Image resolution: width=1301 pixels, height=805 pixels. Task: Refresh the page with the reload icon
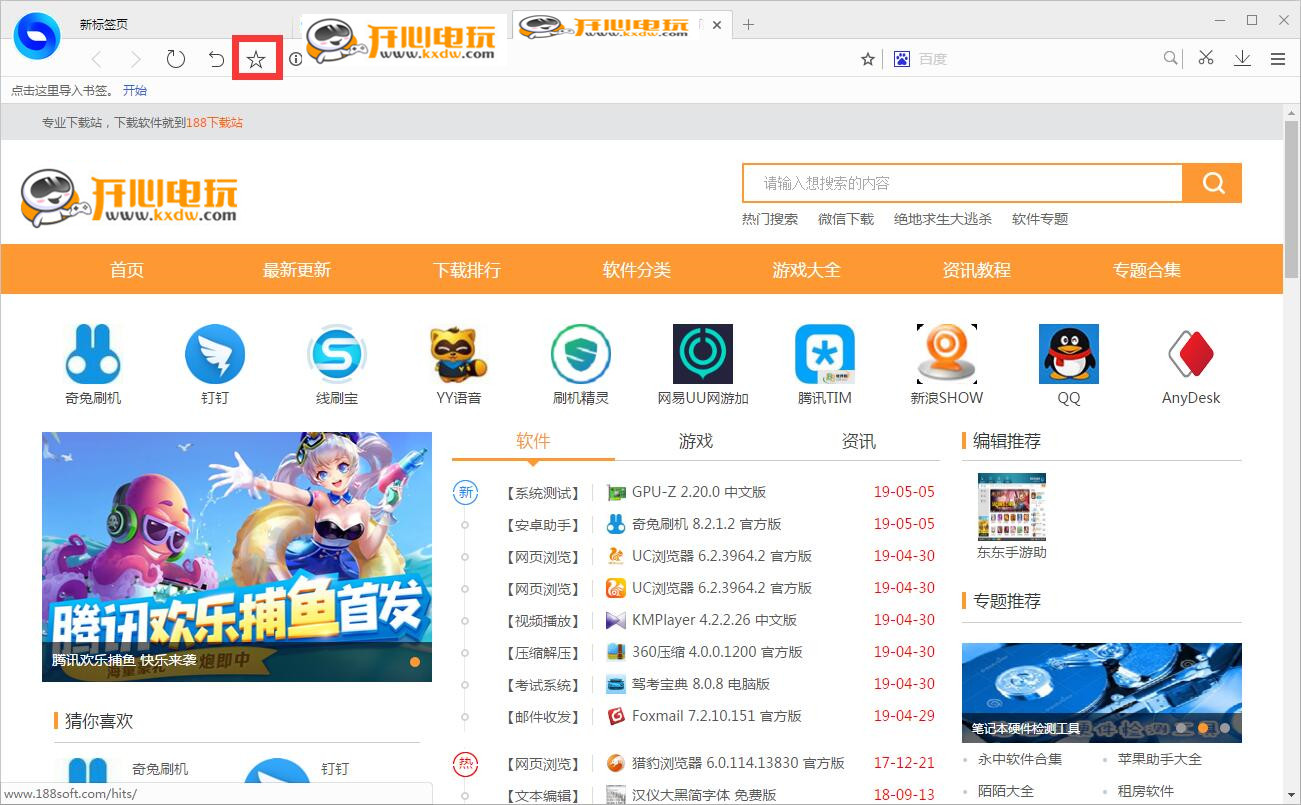pyautogui.click(x=176, y=59)
